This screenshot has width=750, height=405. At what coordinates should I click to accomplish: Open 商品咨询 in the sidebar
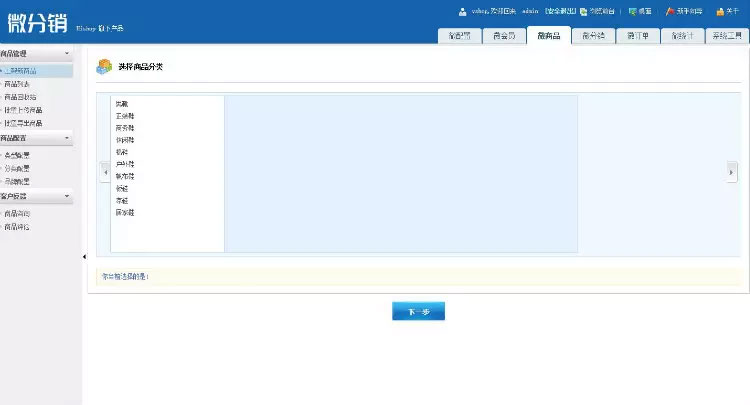[17, 214]
